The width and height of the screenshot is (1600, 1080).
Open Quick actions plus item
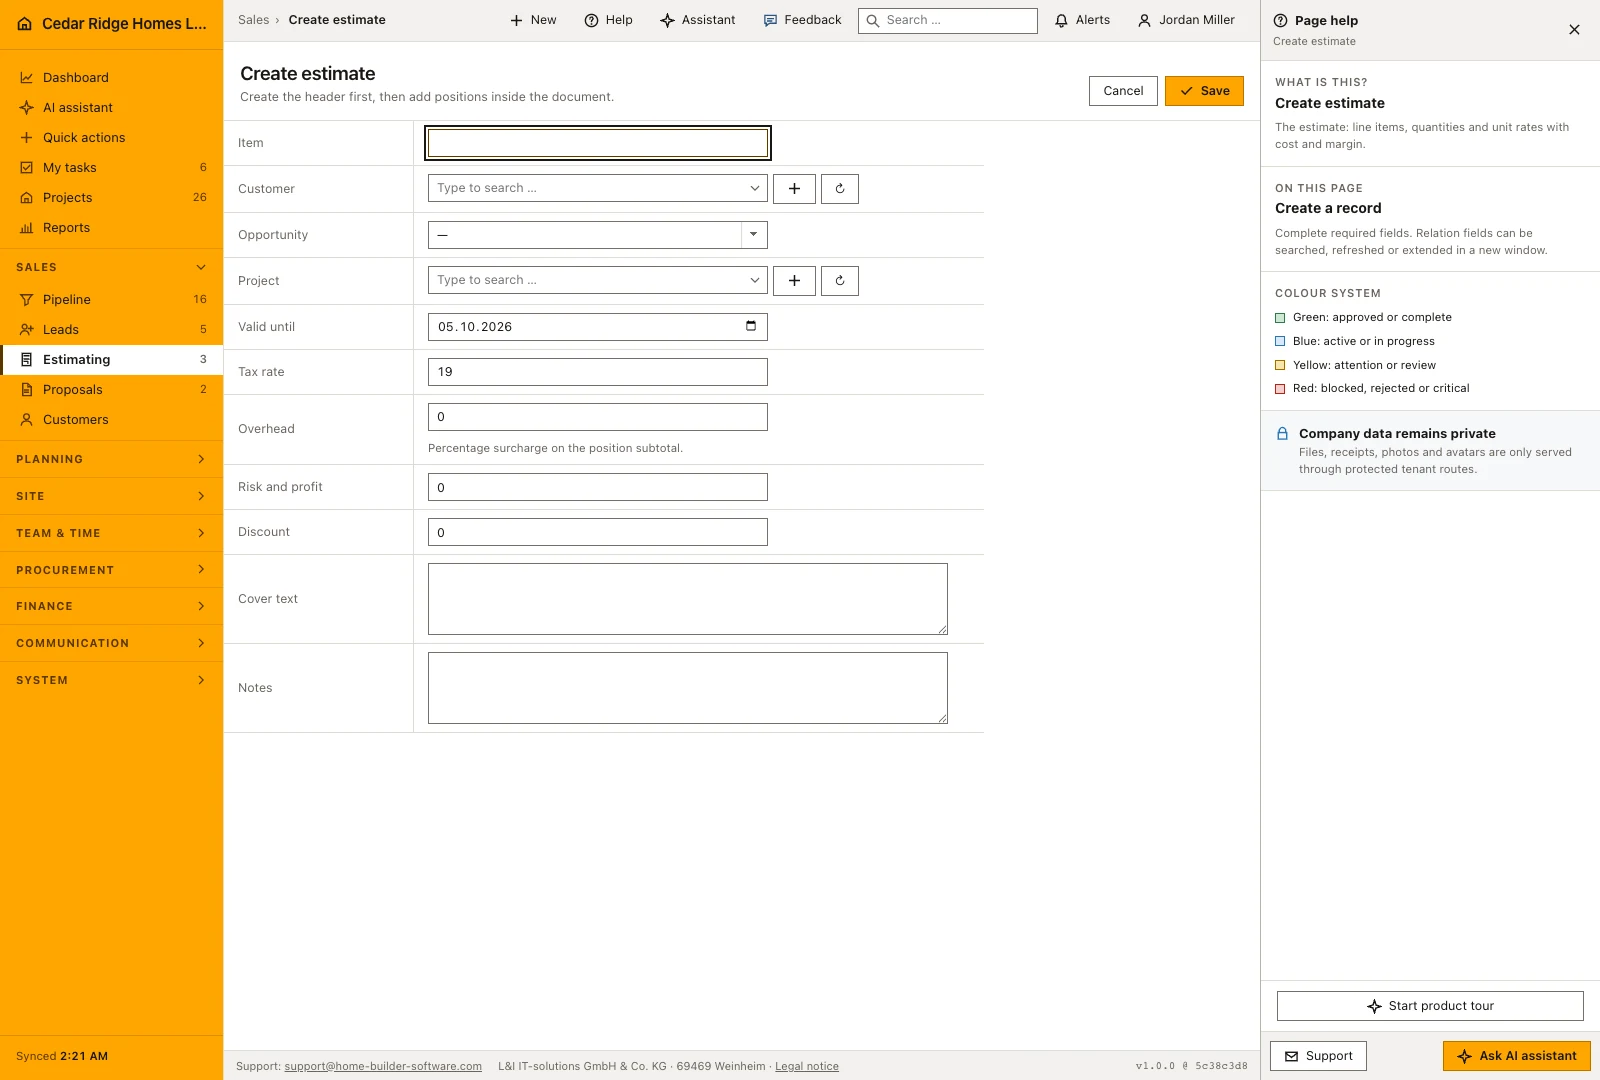(x=111, y=138)
